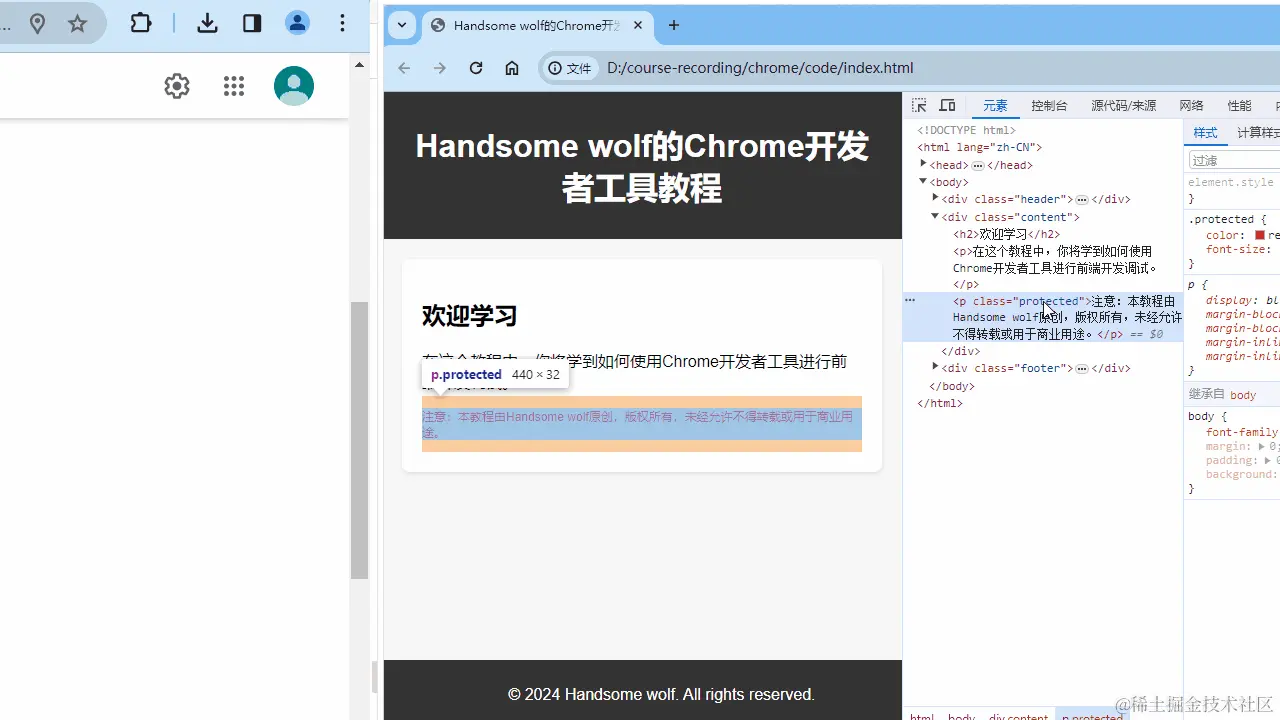Click the browser forward arrow
This screenshot has height=720, width=1280.
[440, 68]
